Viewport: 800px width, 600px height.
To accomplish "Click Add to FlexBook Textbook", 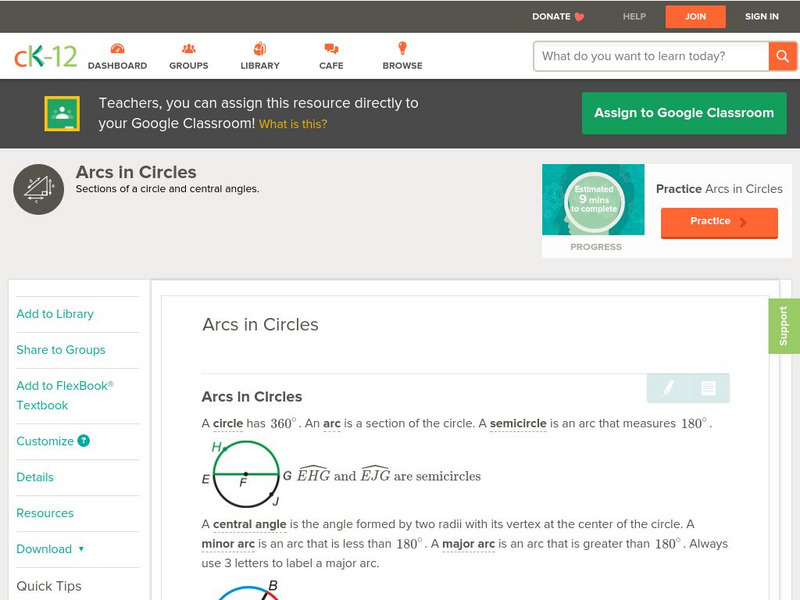I will 65,395.
